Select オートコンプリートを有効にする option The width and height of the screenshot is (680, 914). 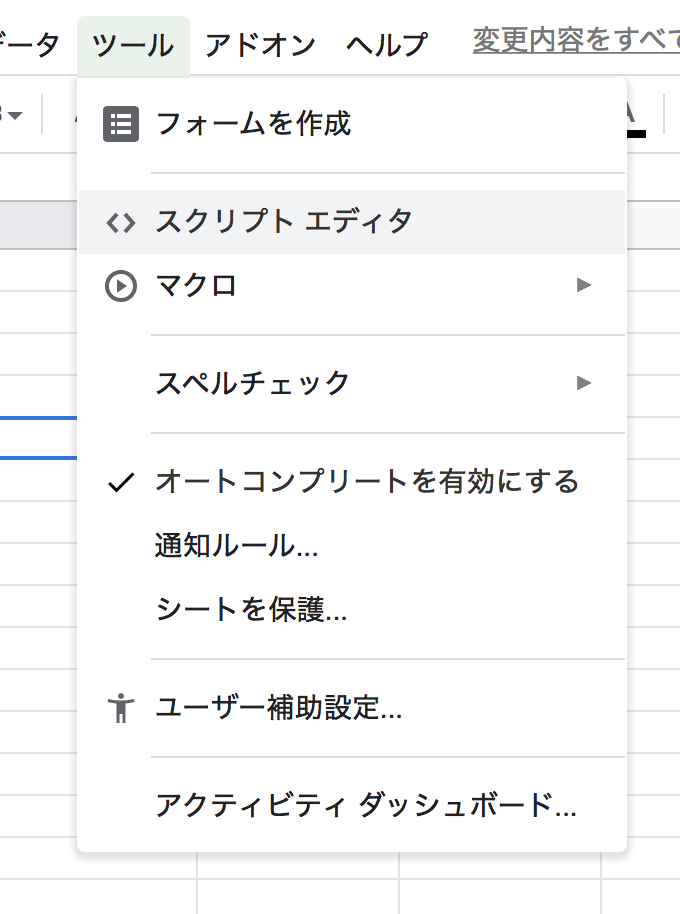click(352, 481)
